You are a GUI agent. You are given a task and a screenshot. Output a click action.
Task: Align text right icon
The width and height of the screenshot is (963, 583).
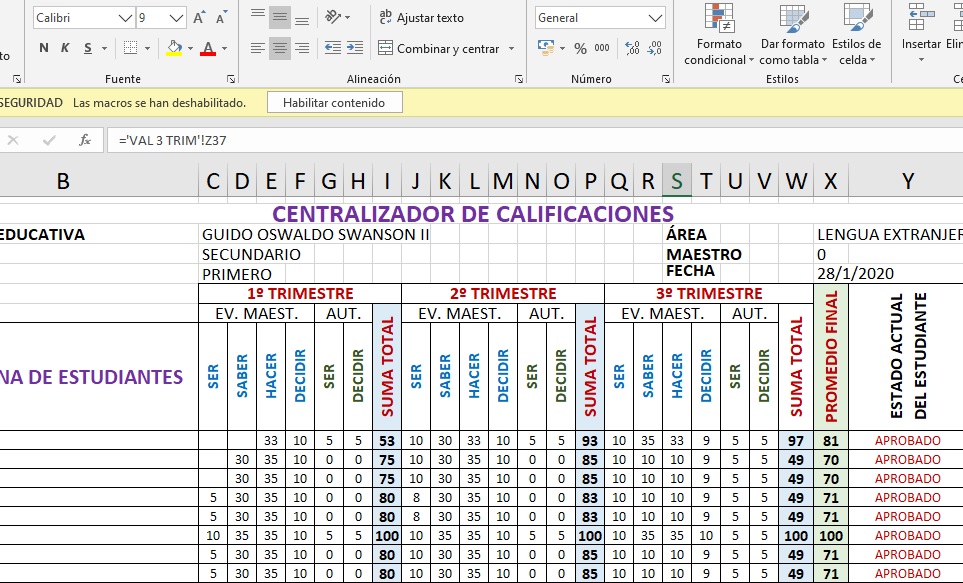coord(302,48)
